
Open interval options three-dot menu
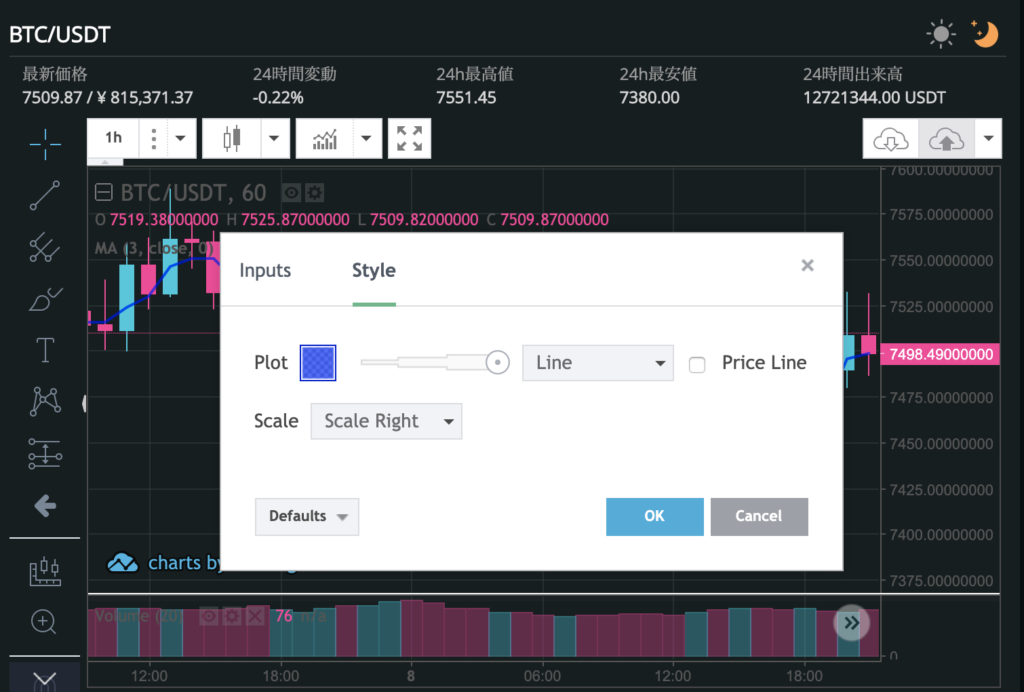[153, 138]
